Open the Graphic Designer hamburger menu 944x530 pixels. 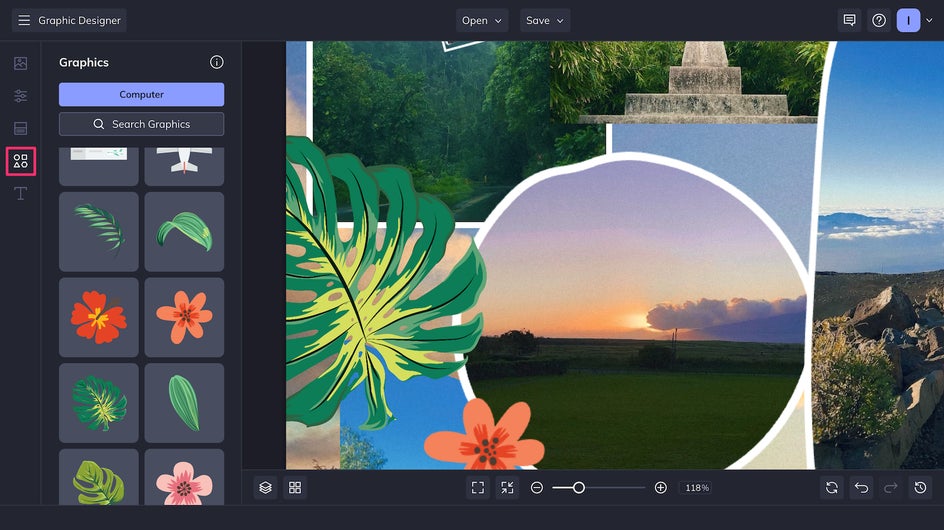[24, 20]
